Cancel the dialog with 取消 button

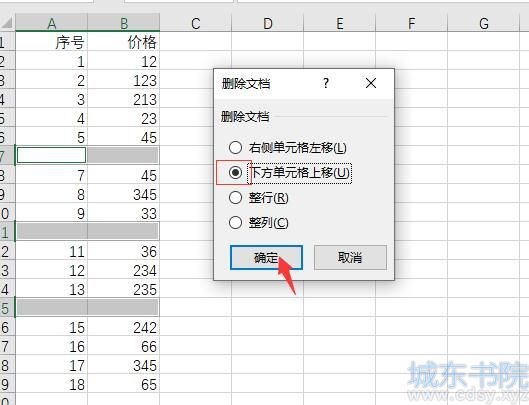click(350, 258)
